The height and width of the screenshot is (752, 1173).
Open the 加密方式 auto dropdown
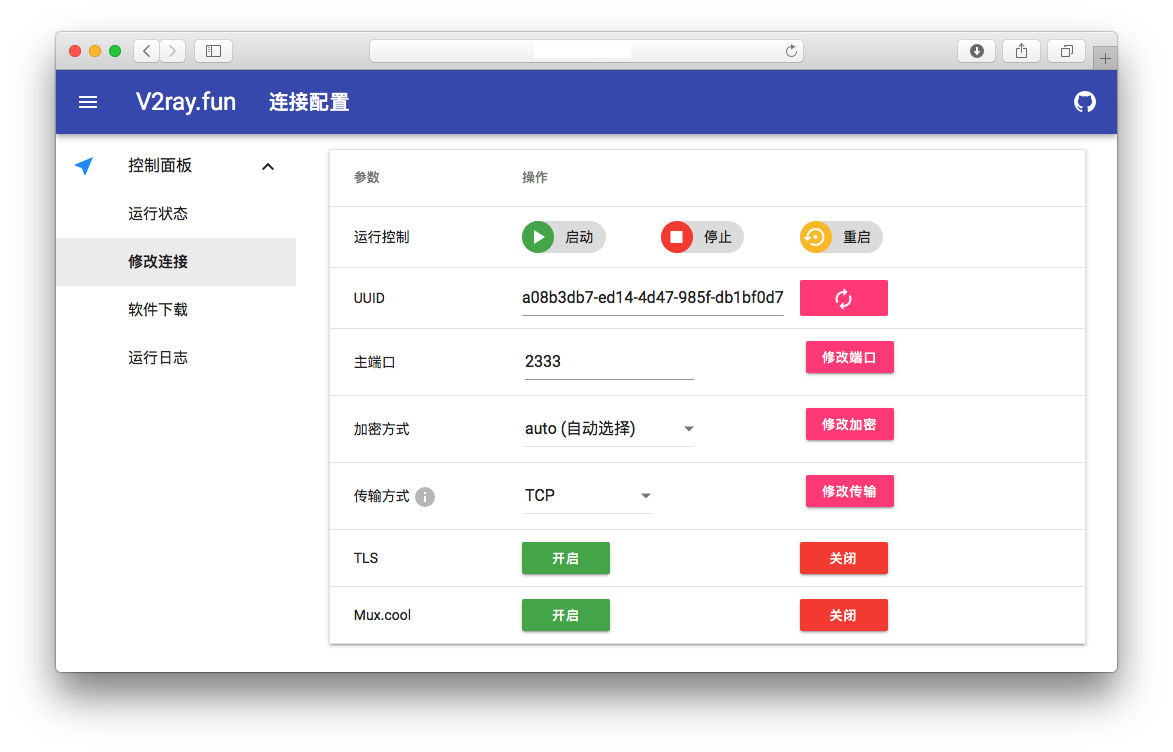coord(609,429)
